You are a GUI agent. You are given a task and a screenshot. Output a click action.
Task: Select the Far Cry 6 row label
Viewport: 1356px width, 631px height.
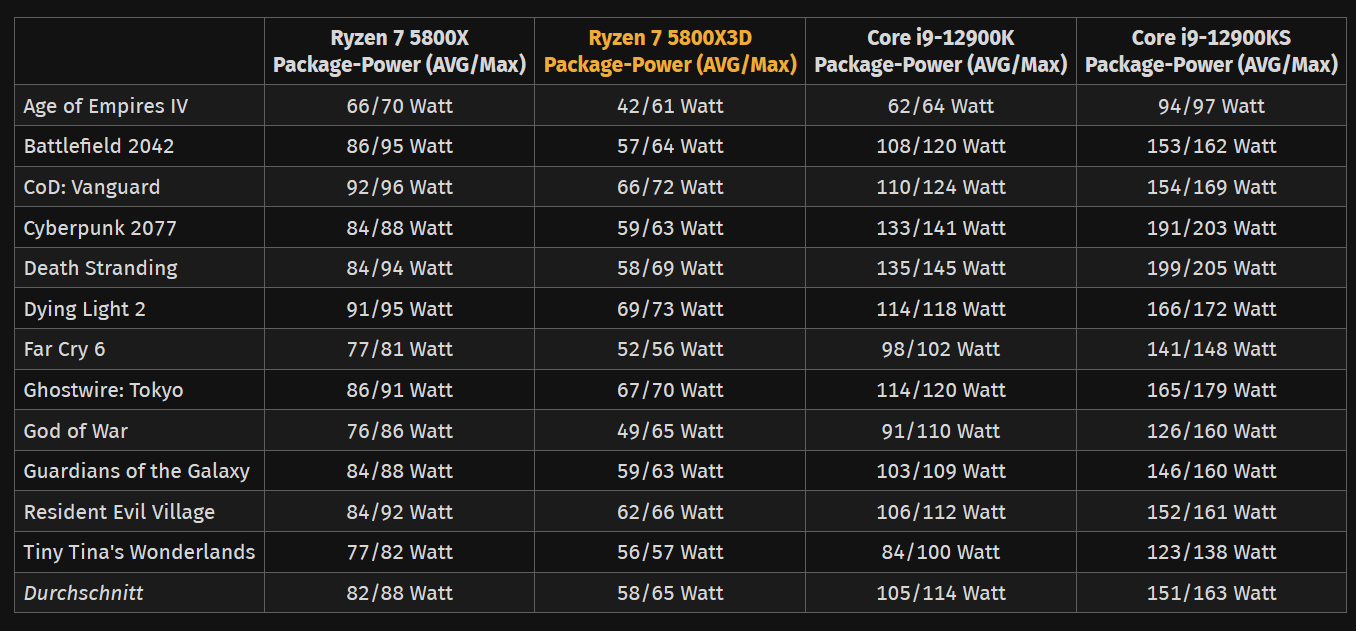[65, 349]
